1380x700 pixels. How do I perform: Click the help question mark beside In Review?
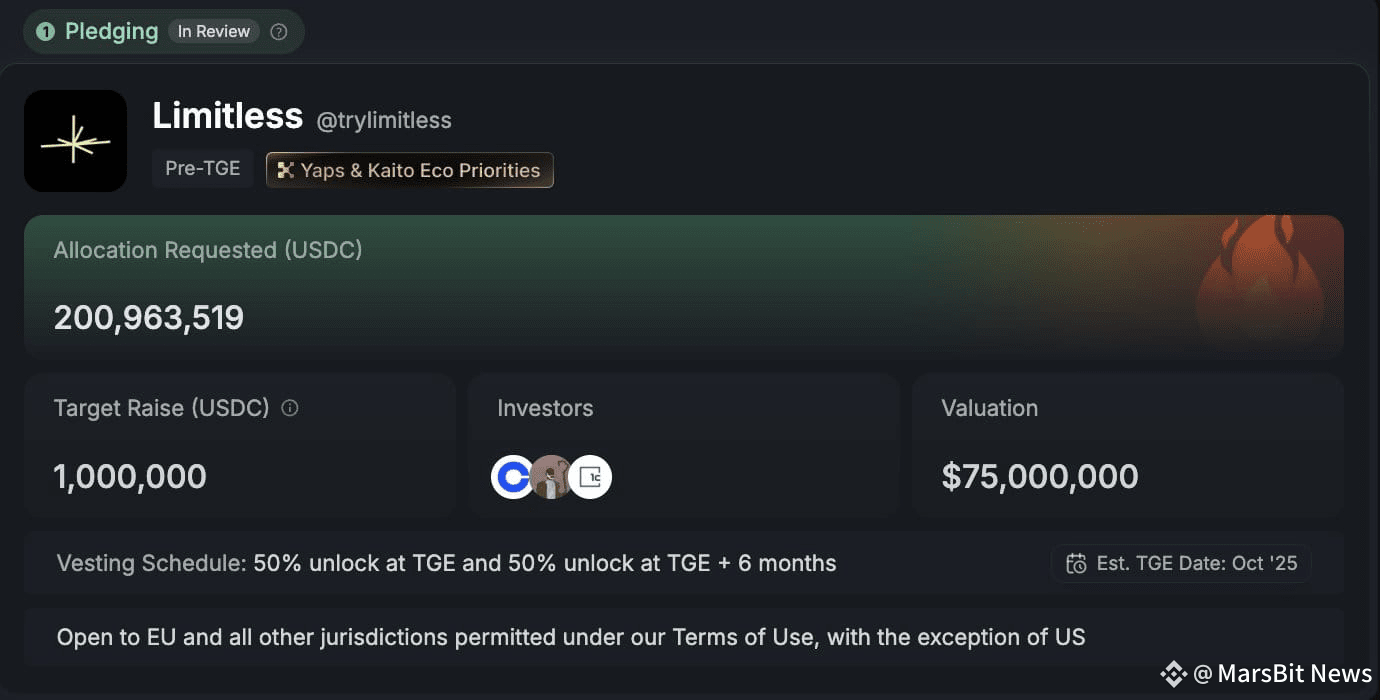(x=279, y=32)
